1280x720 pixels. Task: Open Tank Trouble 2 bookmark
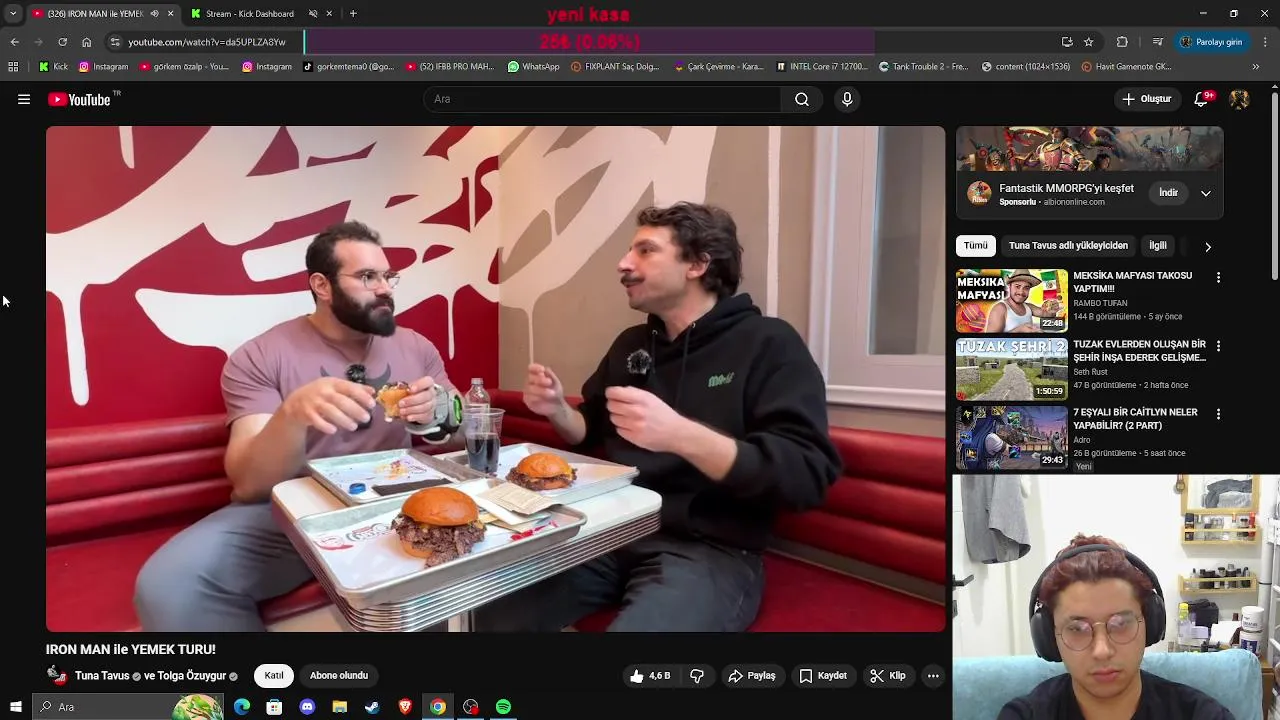pos(923,67)
